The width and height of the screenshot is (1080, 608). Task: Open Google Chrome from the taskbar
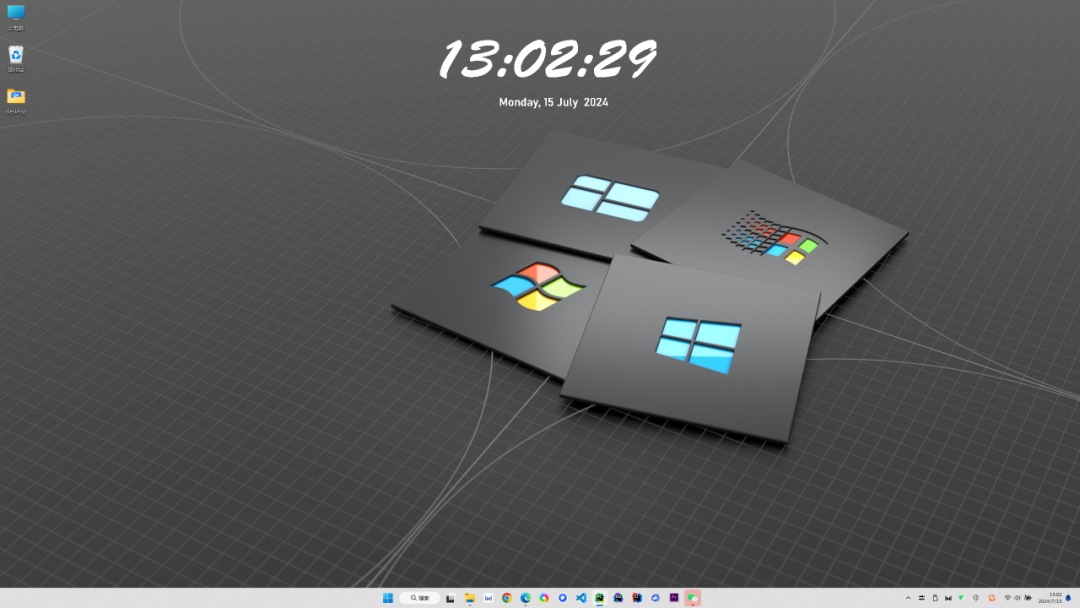click(x=507, y=598)
